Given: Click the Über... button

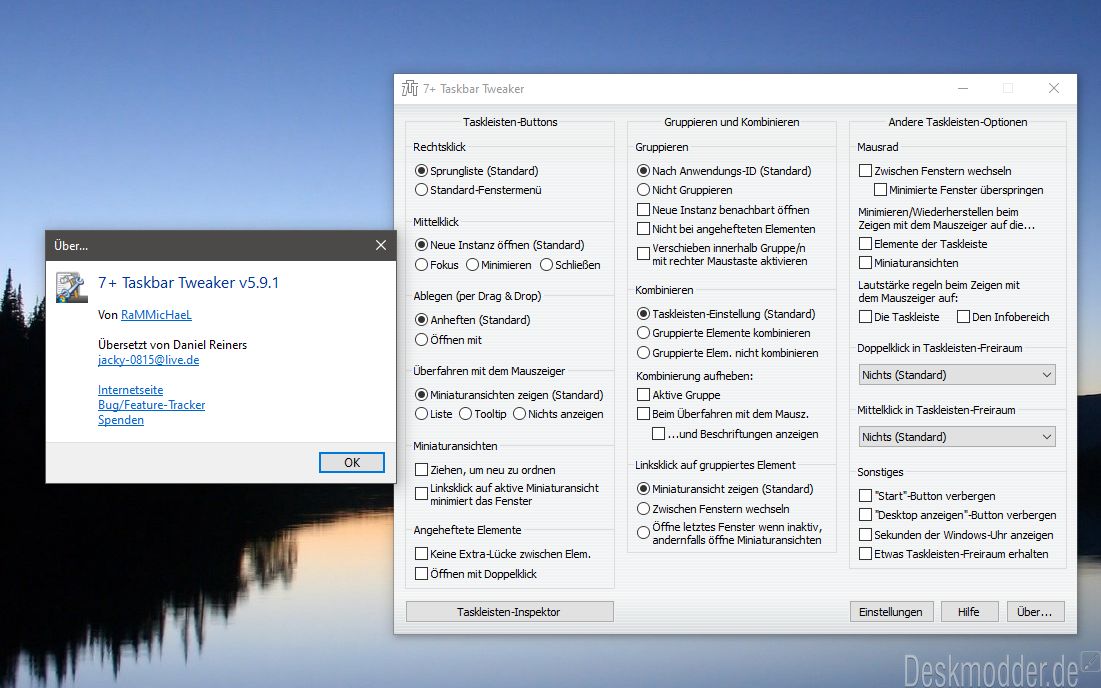Looking at the screenshot, I should pyautogui.click(x=1035, y=611).
